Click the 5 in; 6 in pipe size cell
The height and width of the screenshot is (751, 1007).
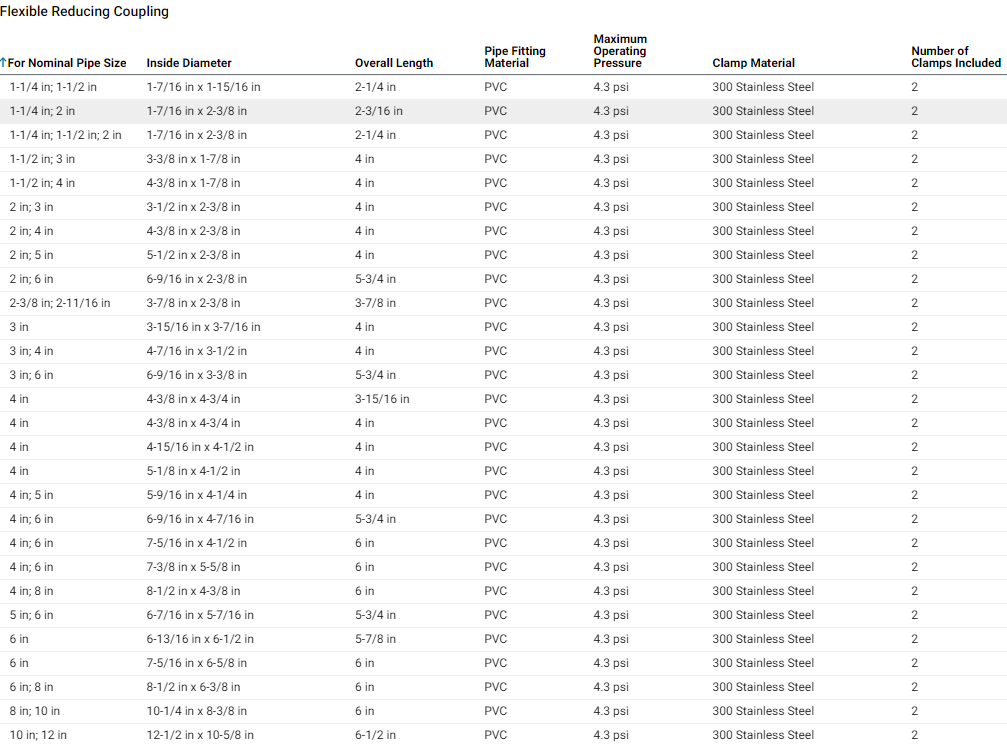[x=32, y=615]
